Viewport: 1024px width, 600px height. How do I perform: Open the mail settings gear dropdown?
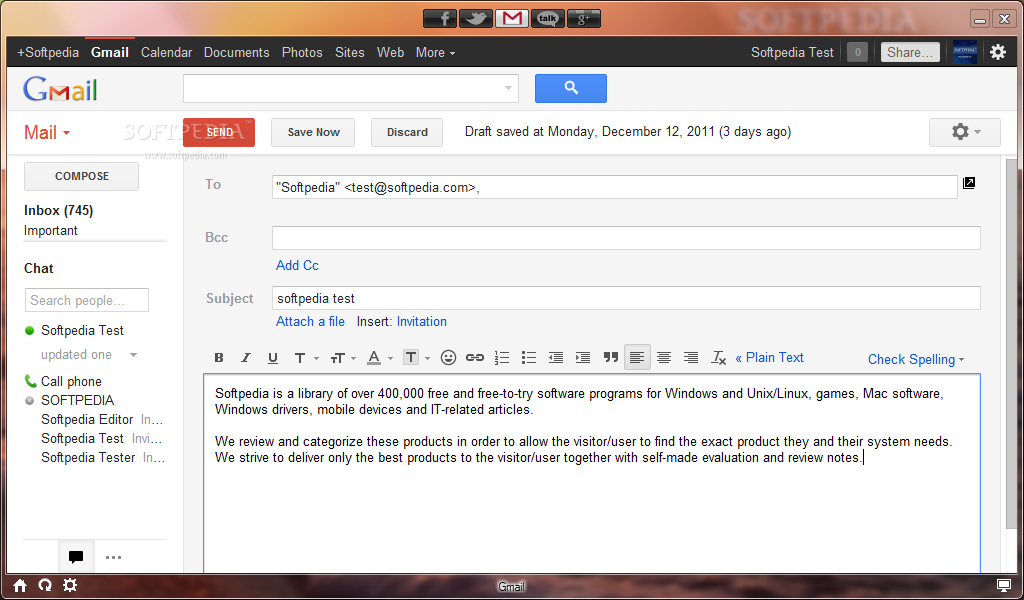point(965,132)
